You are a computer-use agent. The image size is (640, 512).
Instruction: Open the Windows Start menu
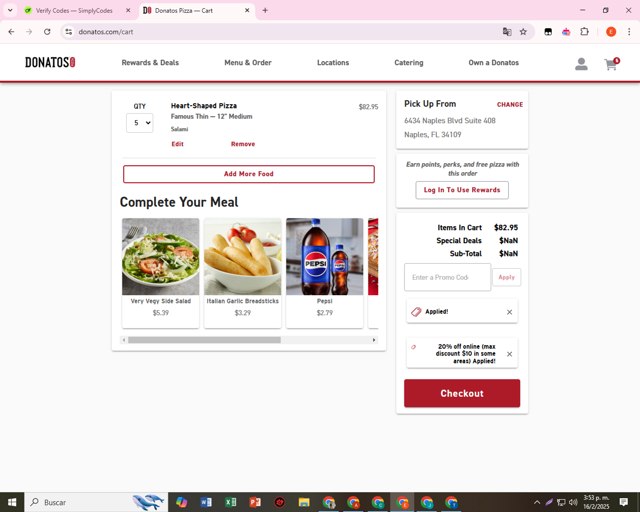point(12,502)
